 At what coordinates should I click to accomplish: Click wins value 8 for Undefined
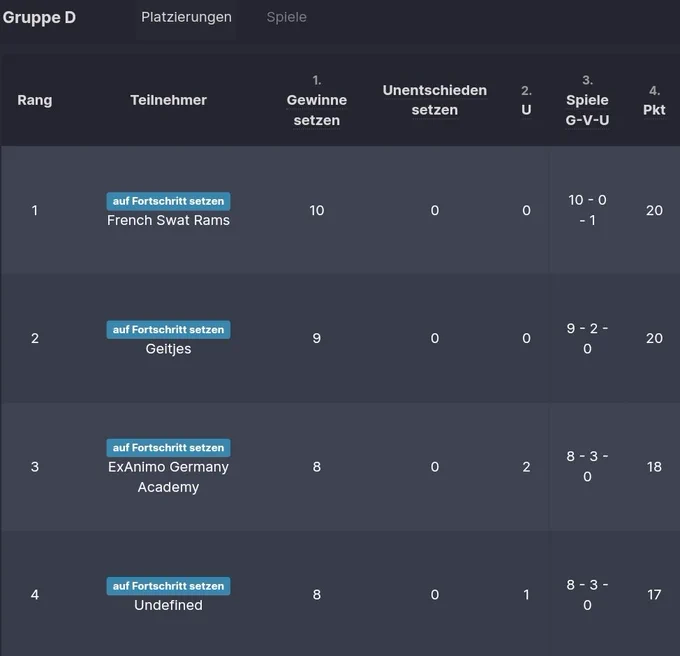coord(317,594)
